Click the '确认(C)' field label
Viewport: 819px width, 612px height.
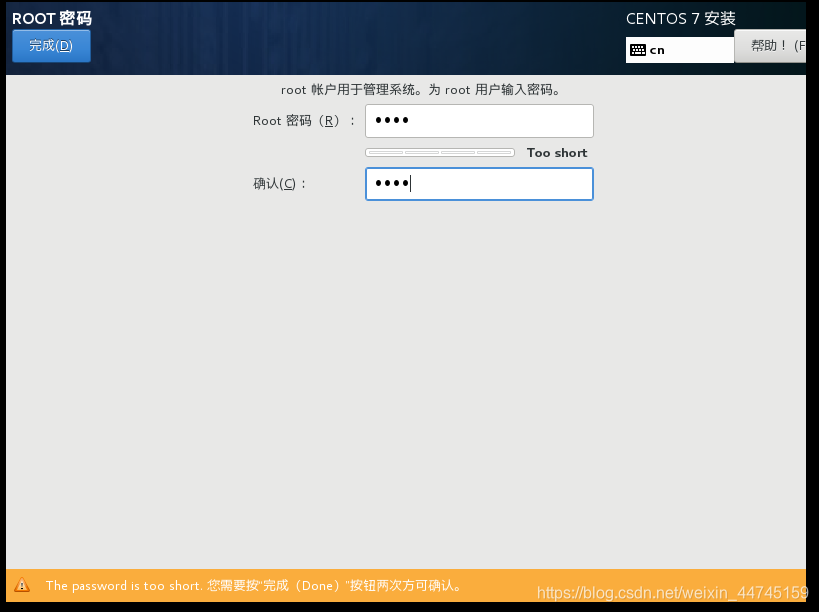(x=279, y=184)
